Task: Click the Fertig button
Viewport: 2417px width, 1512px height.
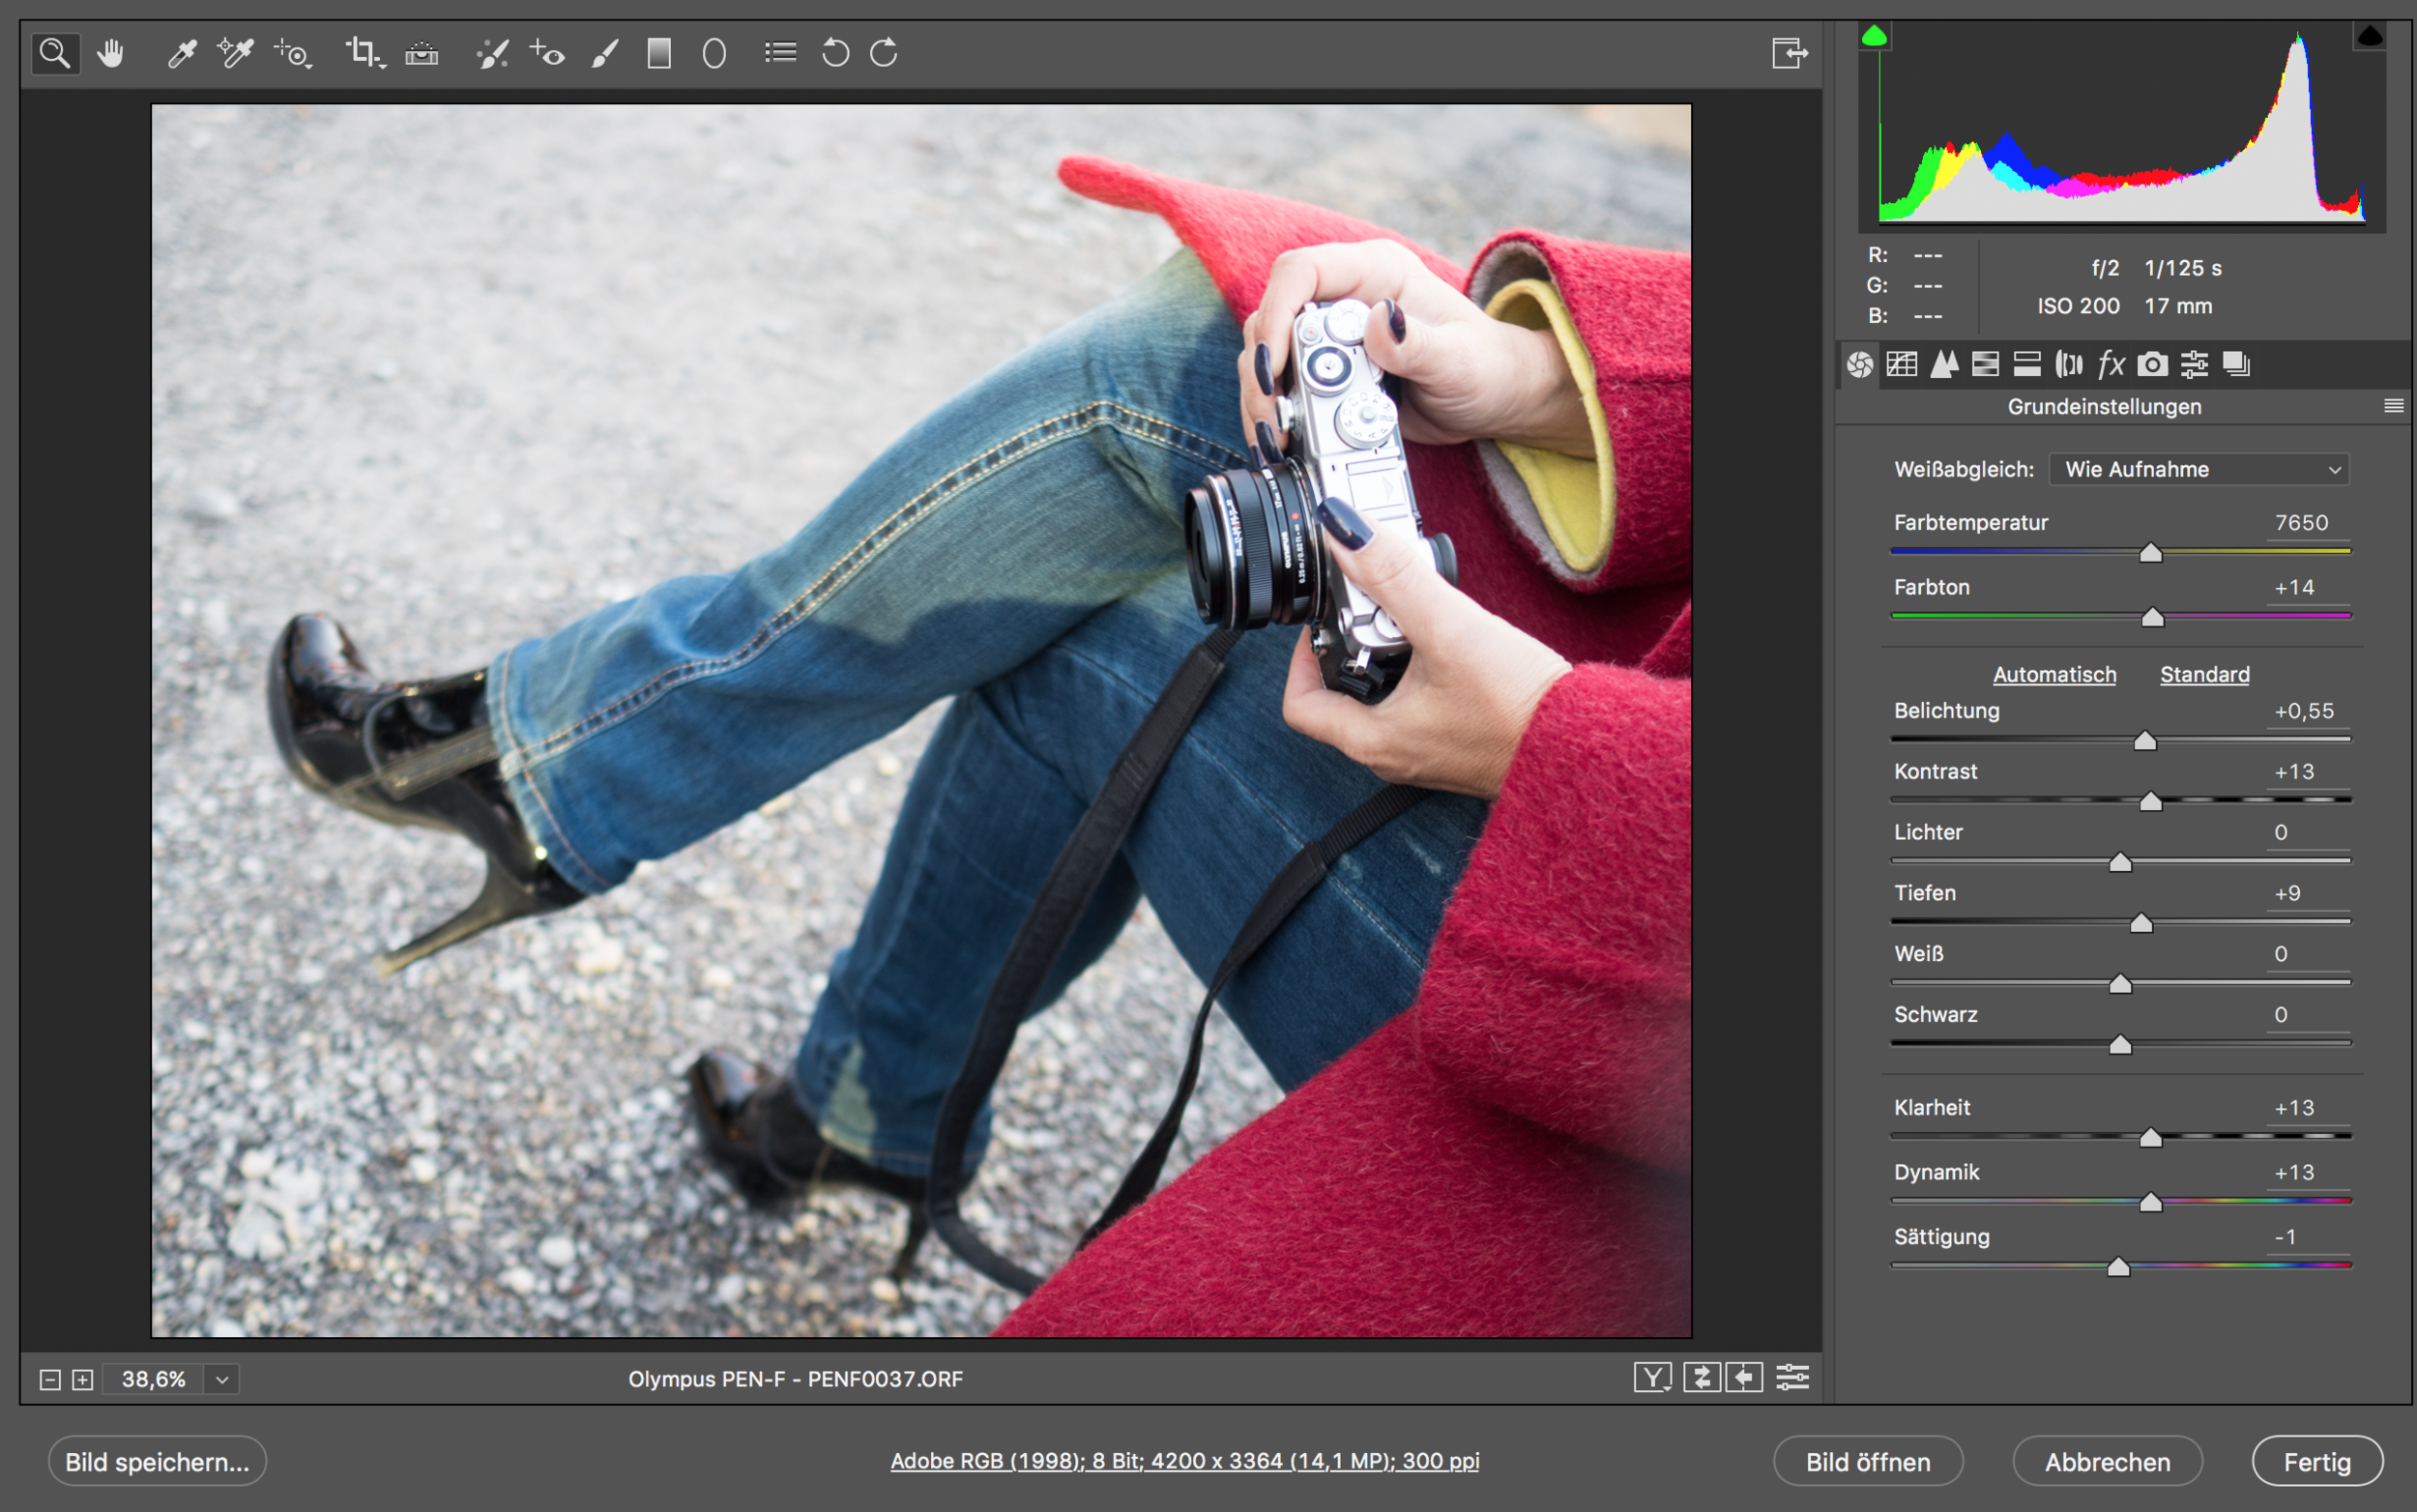Action: click(x=2317, y=1462)
